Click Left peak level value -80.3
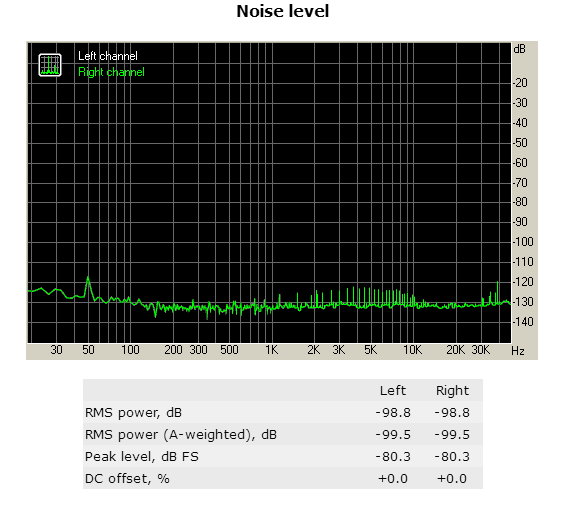This screenshot has height=509, width=585. click(x=393, y=457)
